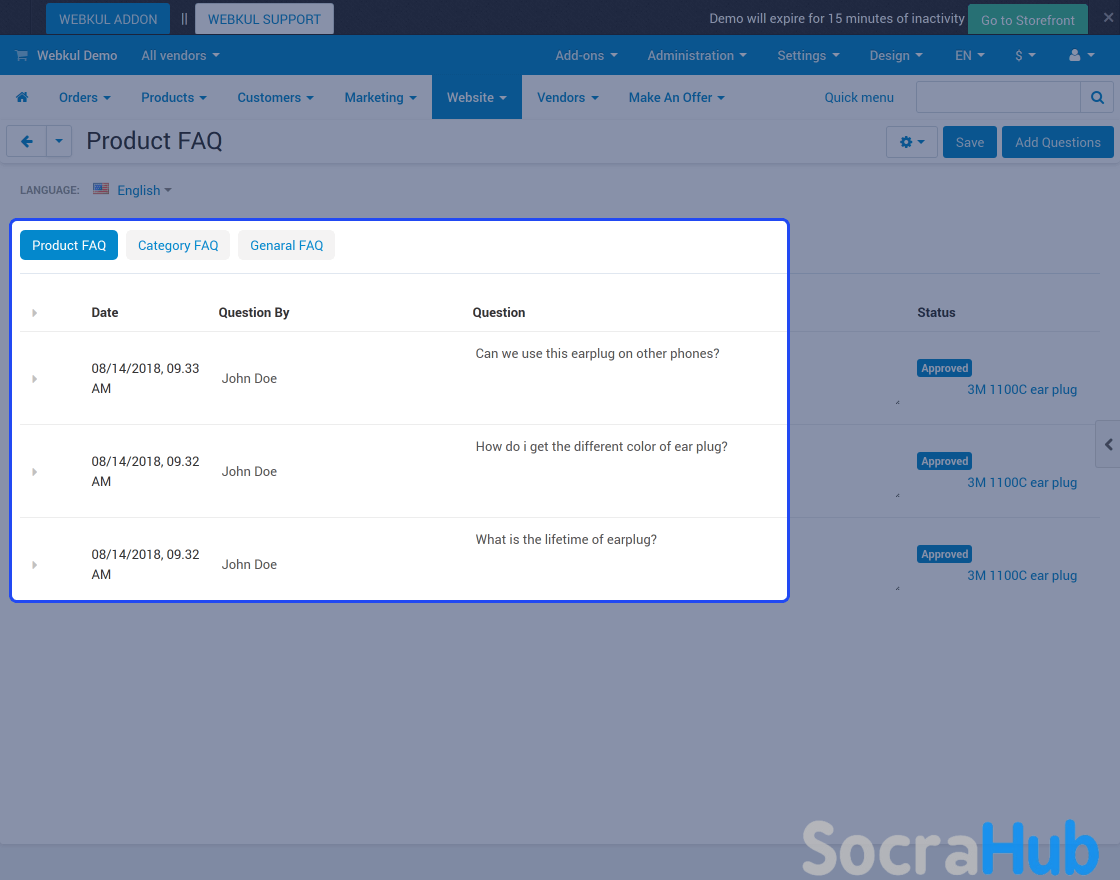Click the back arrow button
This screenshot has width=1120, height=880.
[27, 142]
